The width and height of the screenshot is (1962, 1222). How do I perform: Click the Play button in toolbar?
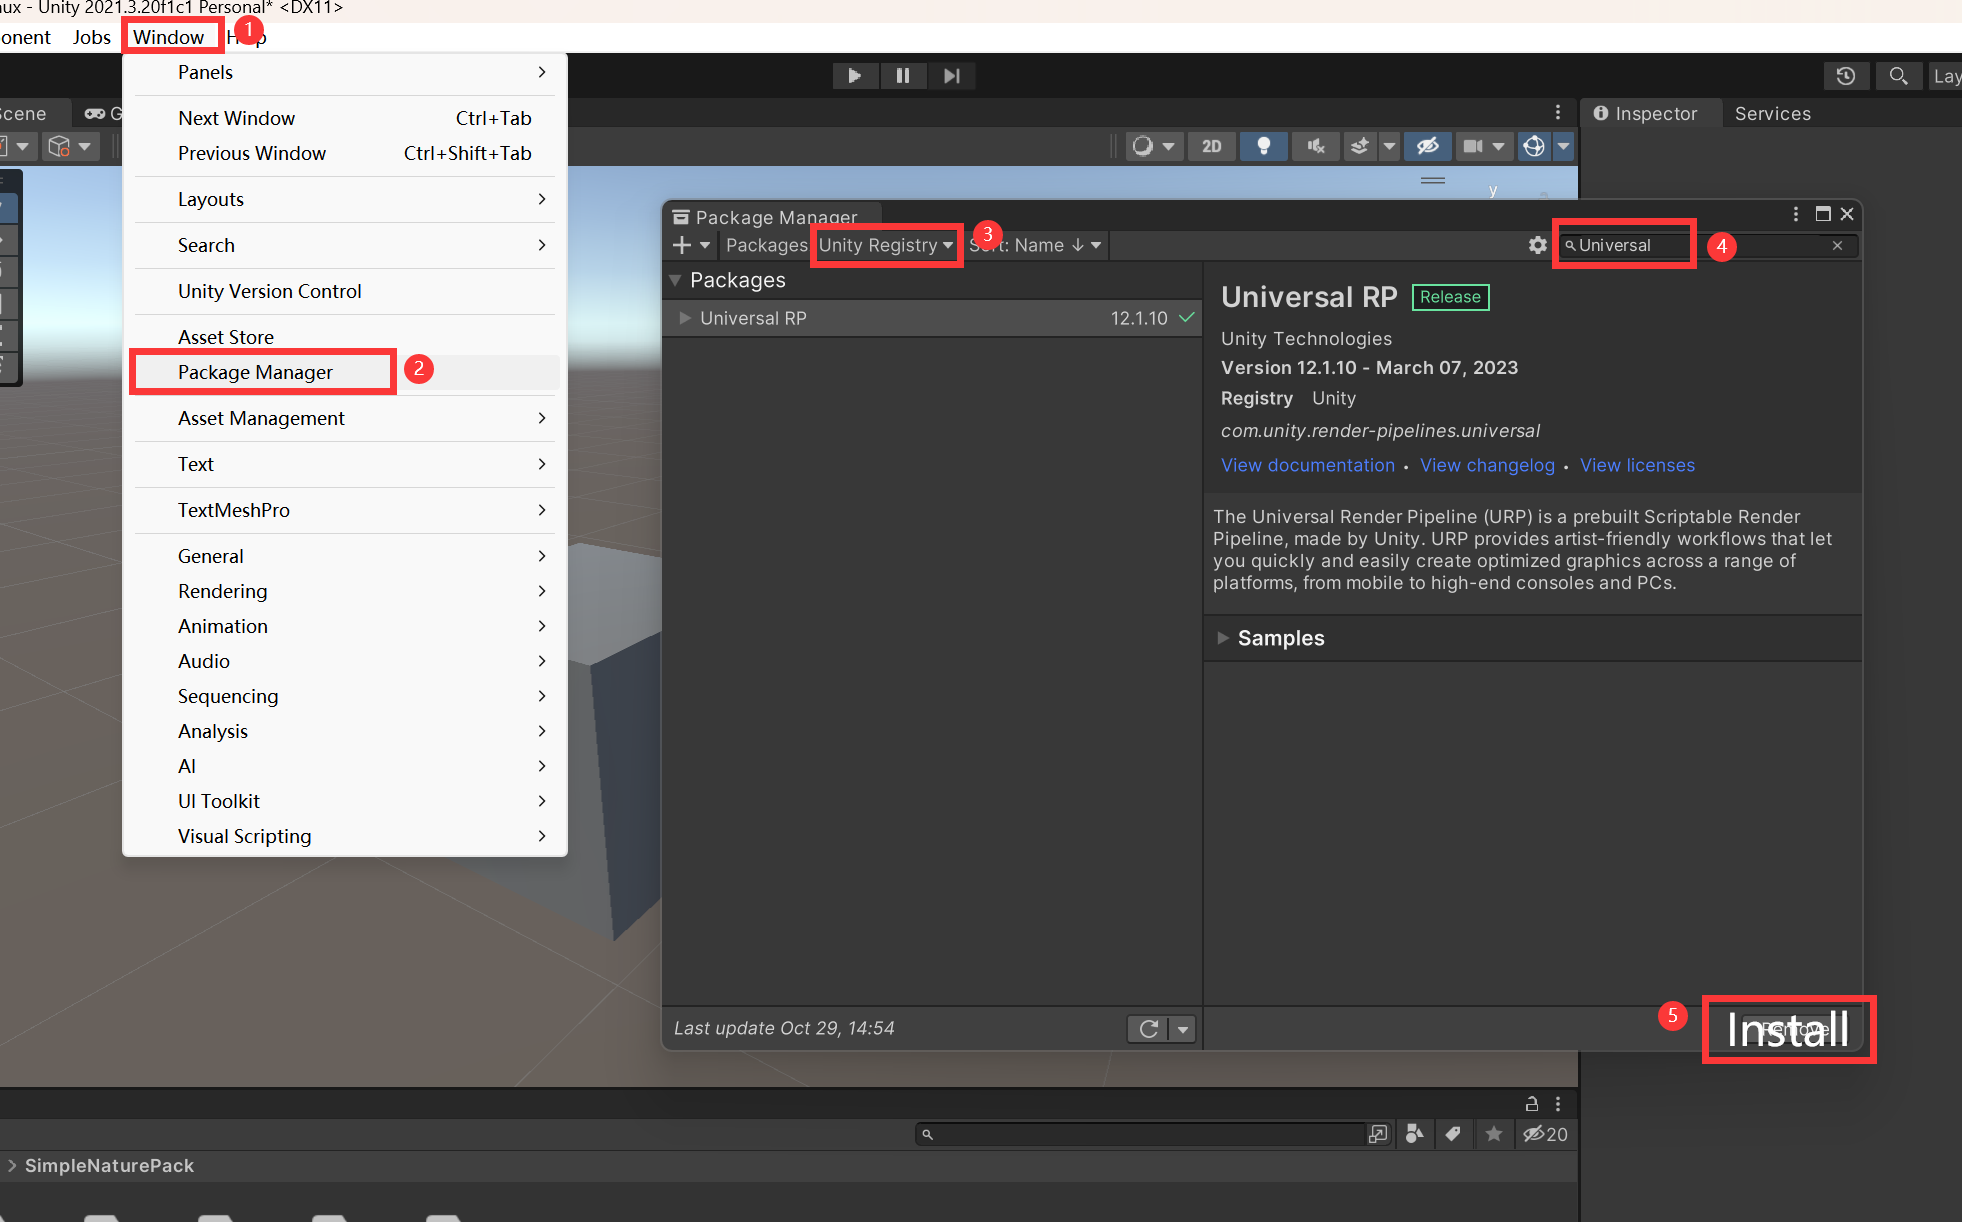(x=854, y=76)
